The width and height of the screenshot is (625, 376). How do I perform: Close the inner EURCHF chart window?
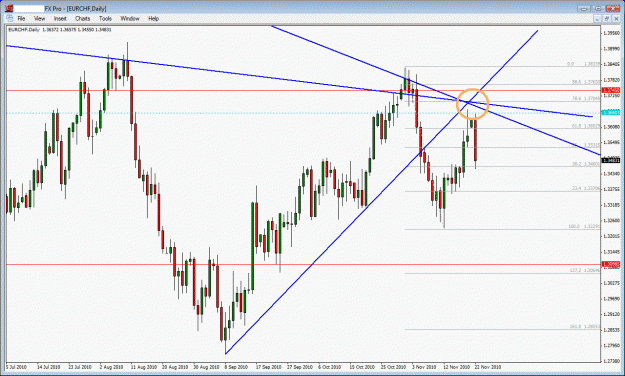[x=615, y=18]
